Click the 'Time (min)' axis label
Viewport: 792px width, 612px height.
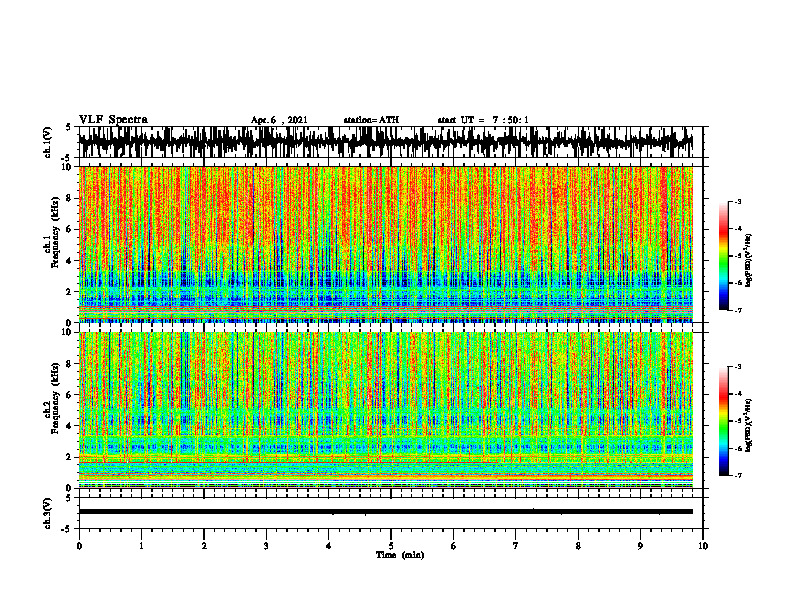[x=400, y=555]
